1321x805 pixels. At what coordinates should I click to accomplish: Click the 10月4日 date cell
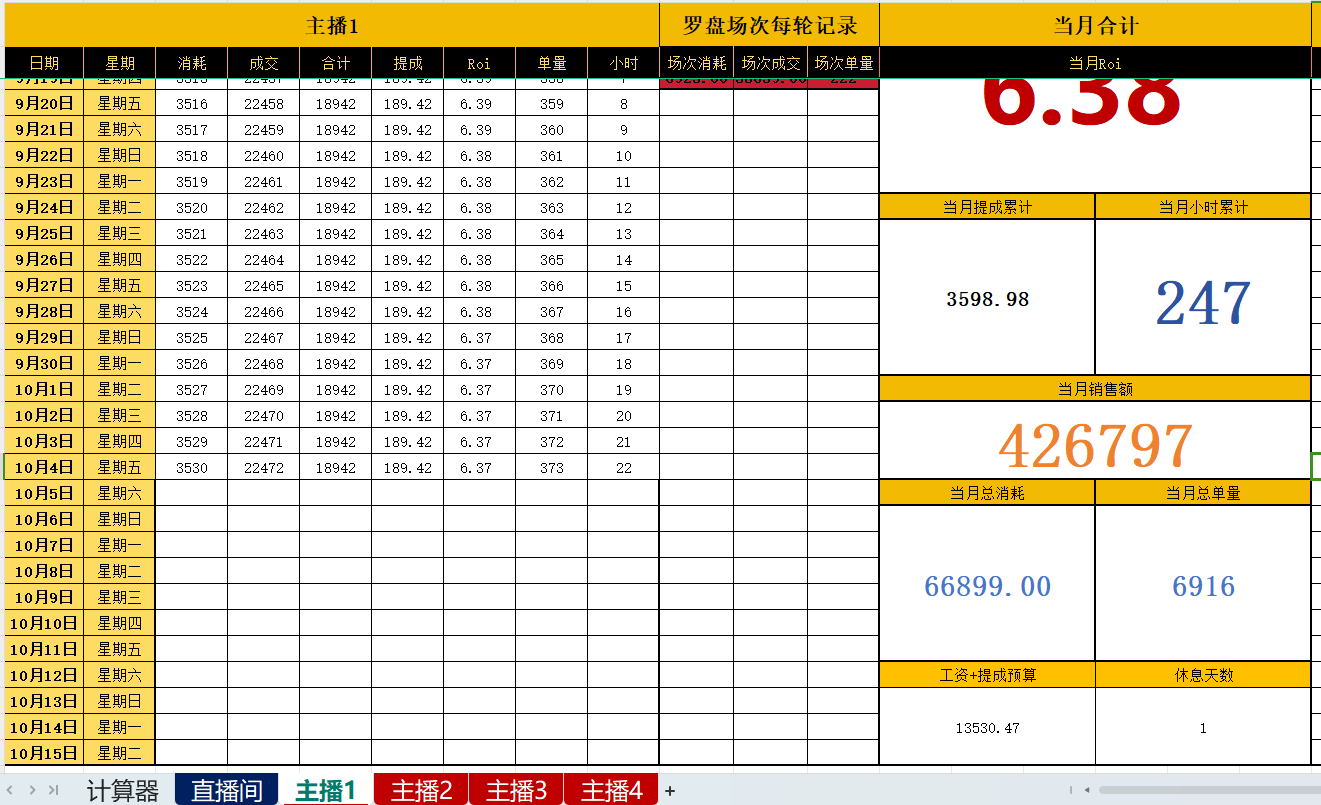click(44, 467)
